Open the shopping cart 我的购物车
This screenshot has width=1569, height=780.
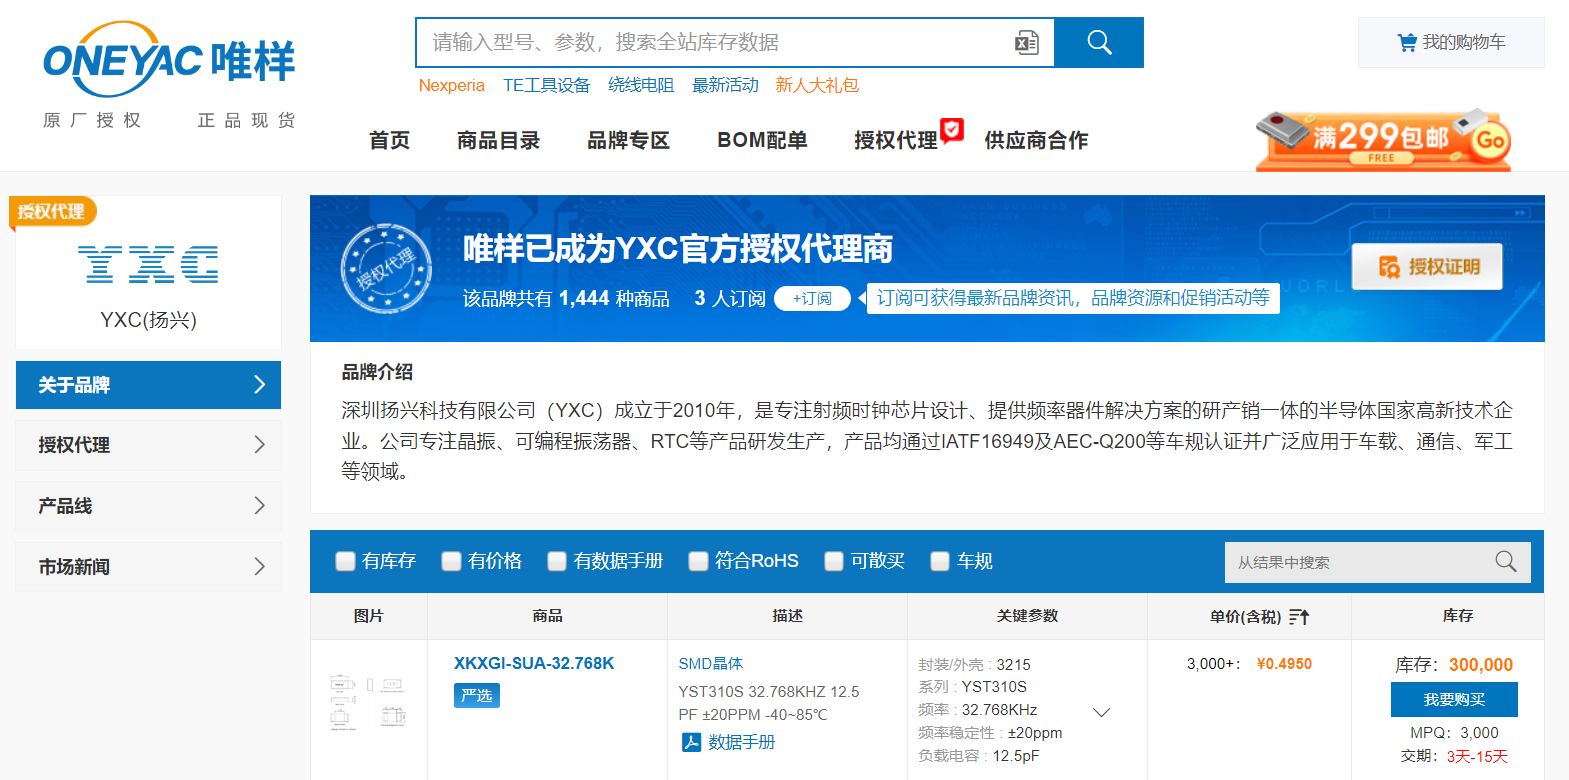[x=1451, y=42]
